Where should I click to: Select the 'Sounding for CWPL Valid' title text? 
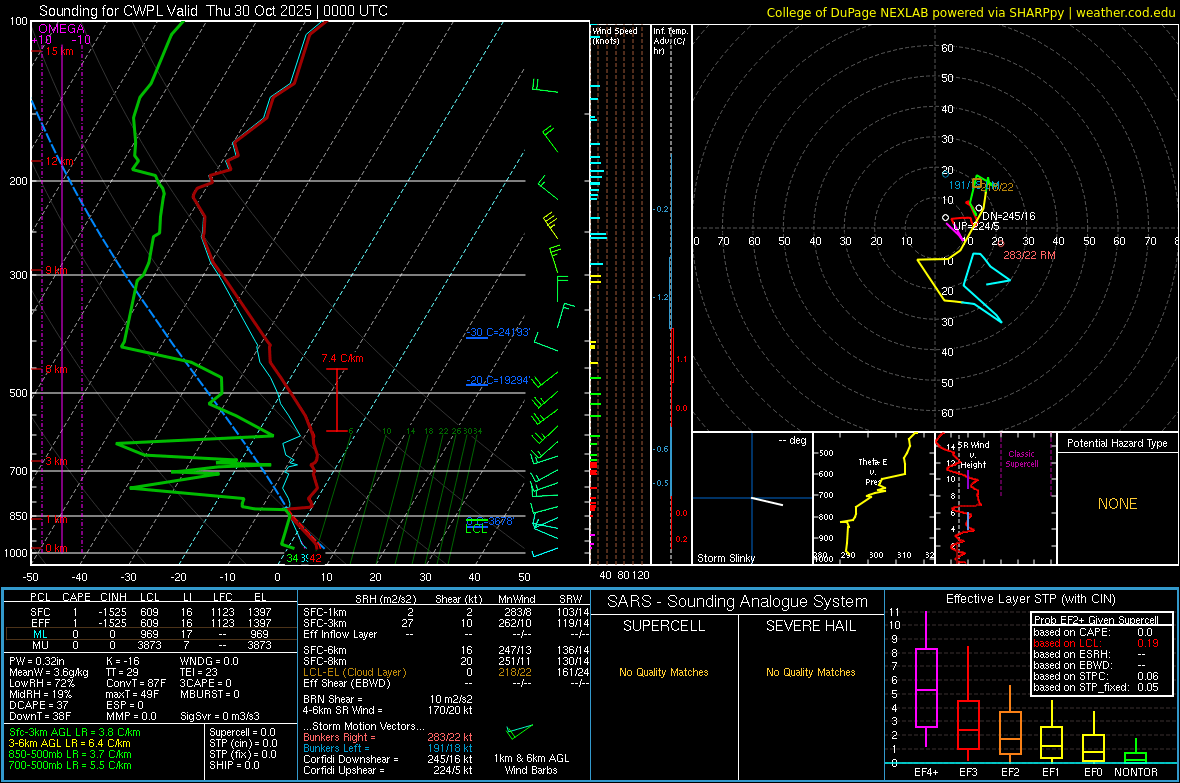pyautogui.click(x=120, y=11)
